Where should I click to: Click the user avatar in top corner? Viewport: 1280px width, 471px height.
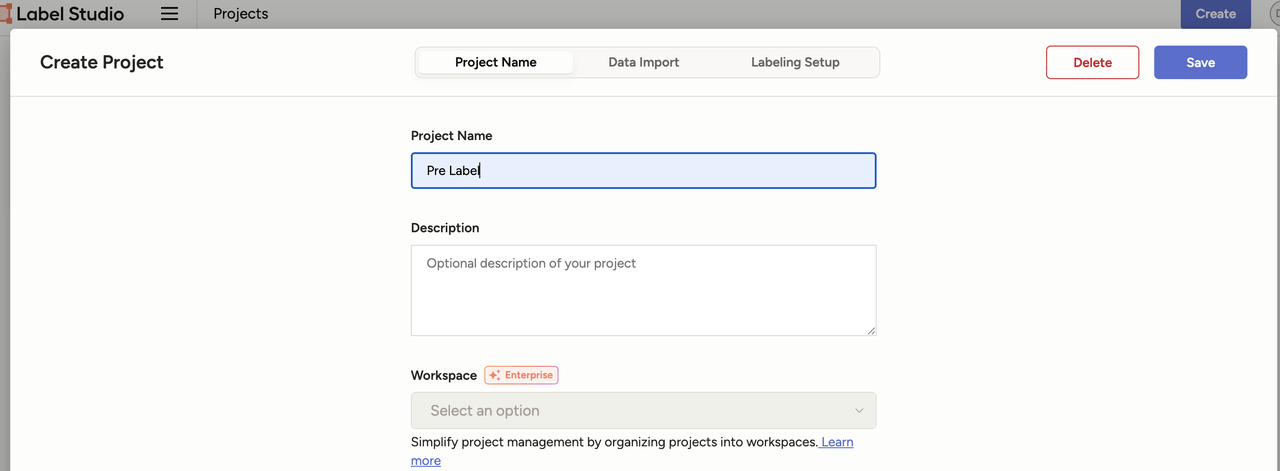1275,14
